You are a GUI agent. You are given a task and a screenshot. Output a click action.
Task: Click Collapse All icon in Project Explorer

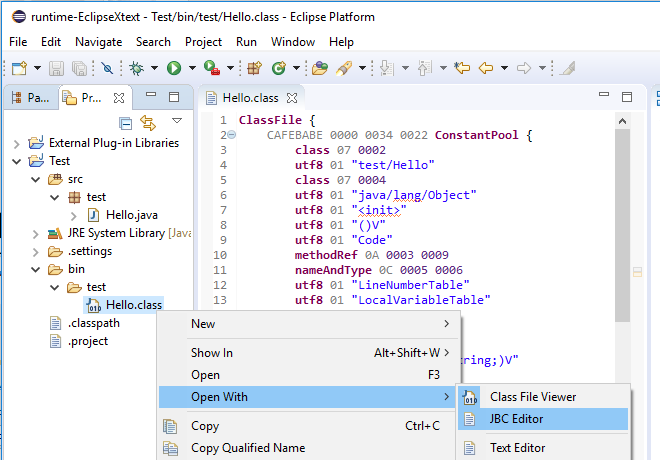tap(126, 123)
